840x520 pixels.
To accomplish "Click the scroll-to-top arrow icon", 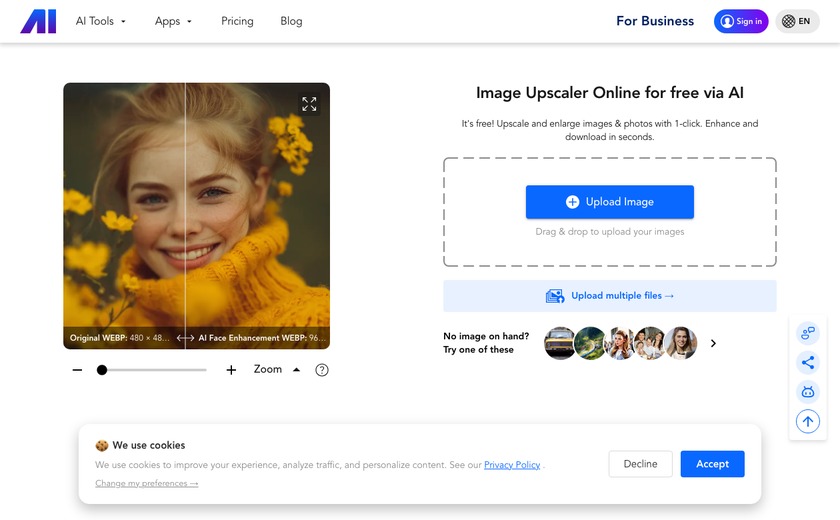I will (x=808, y=421).
